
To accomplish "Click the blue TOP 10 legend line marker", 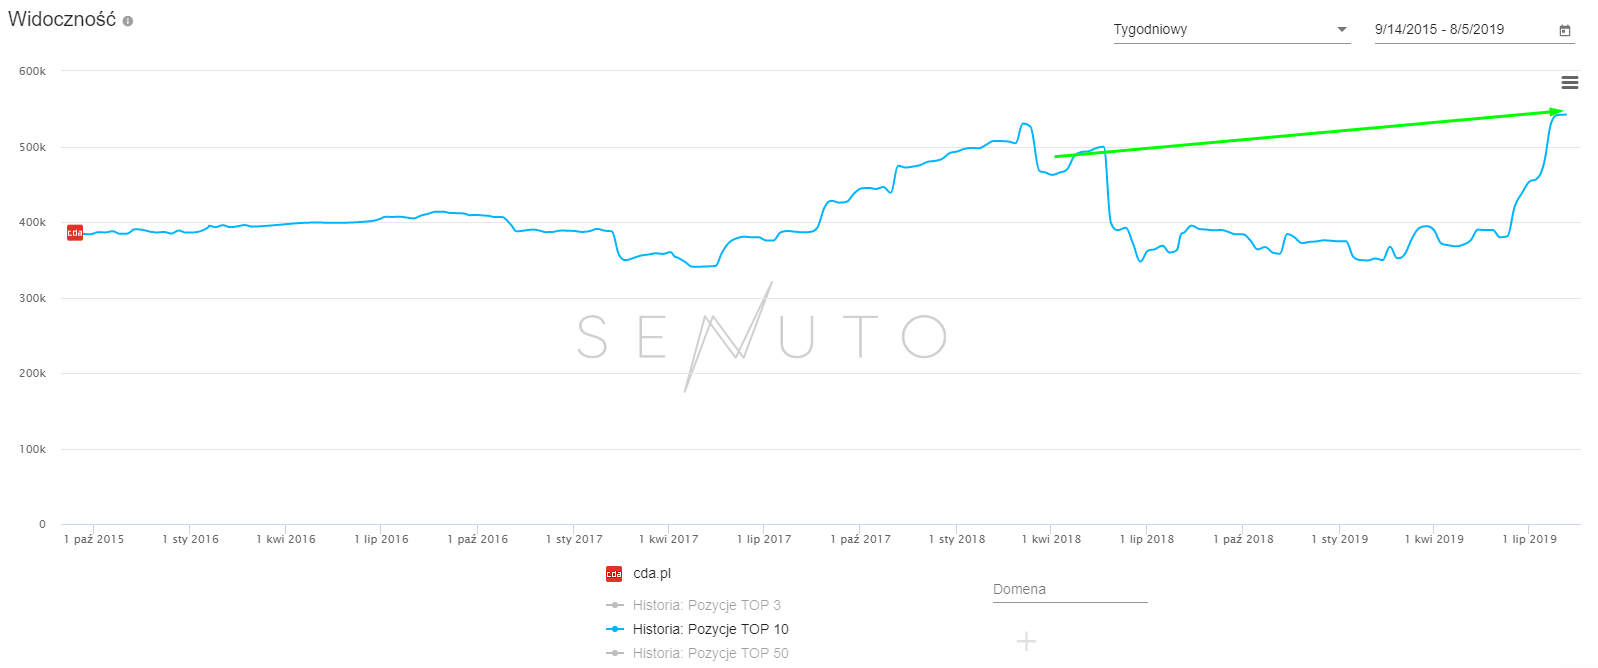I will (615, 629).
